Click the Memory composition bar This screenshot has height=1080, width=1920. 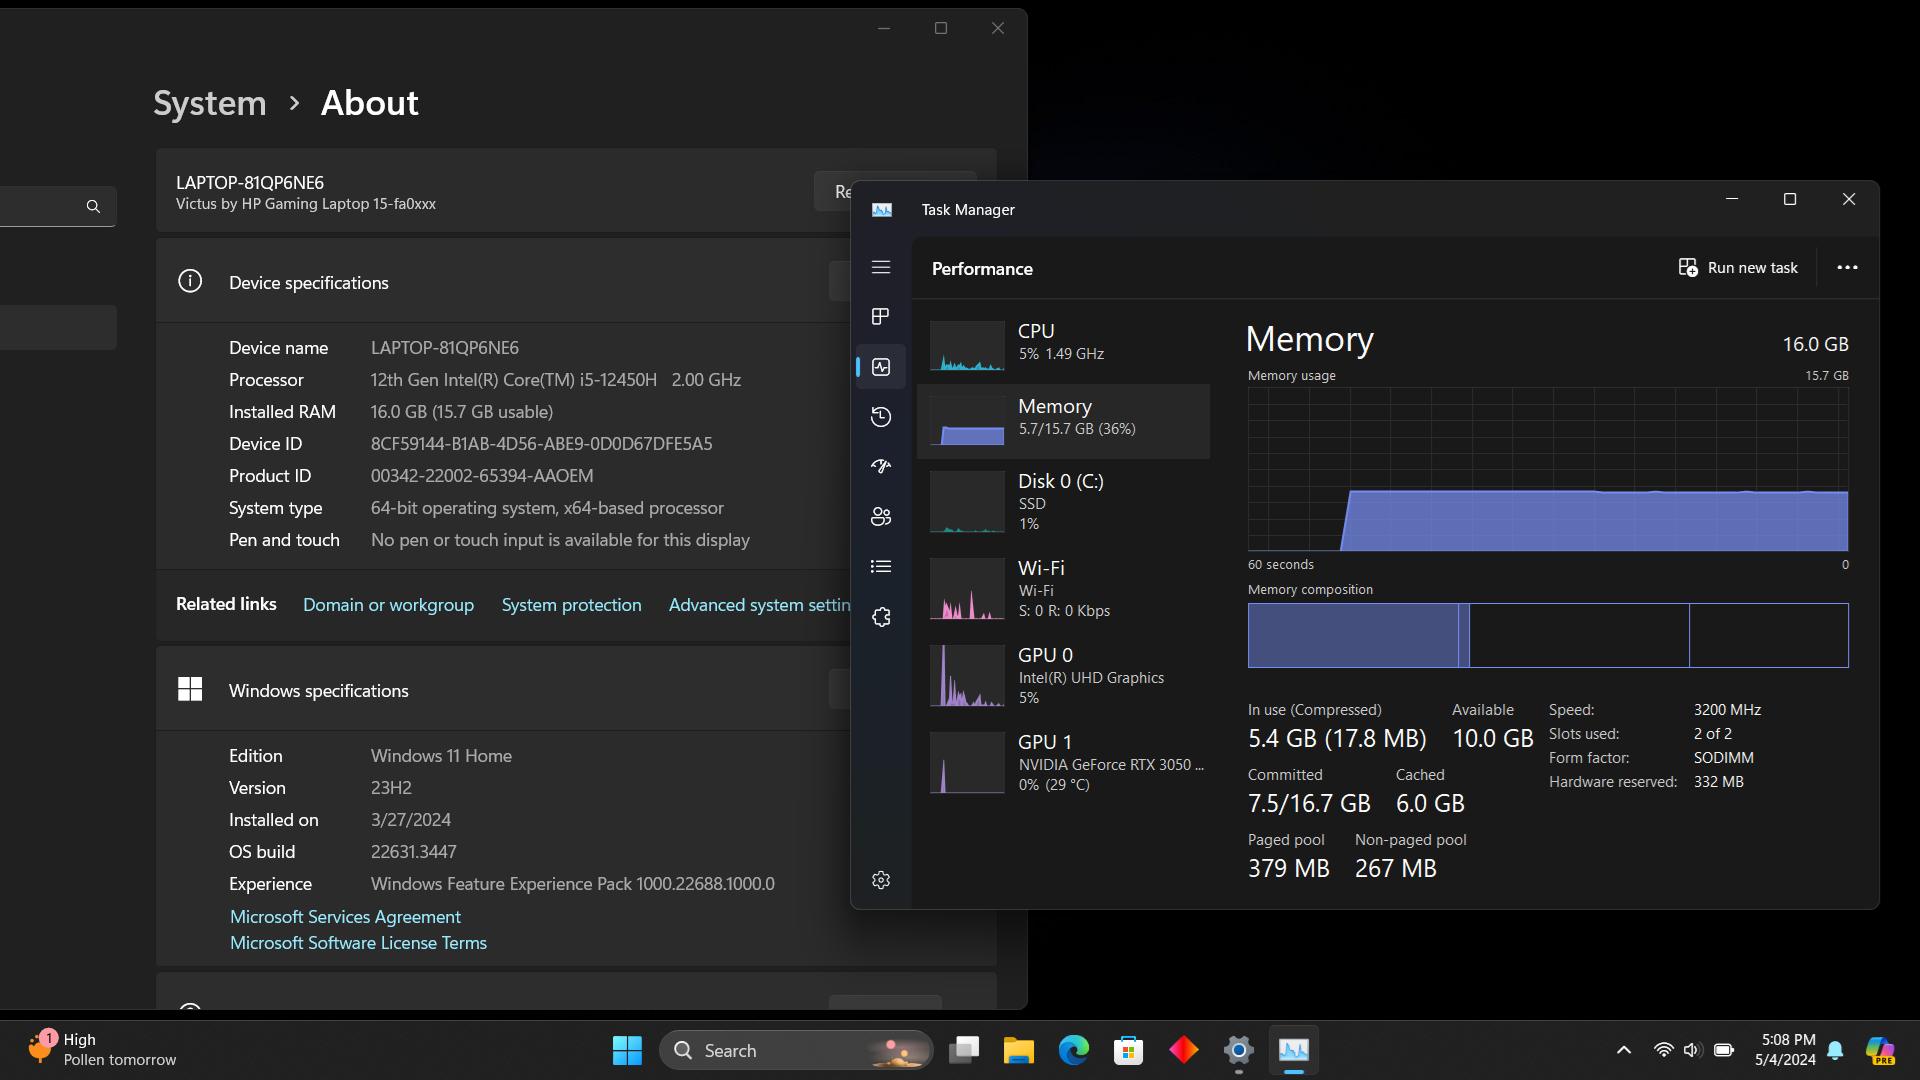(x=1548, y=635)
